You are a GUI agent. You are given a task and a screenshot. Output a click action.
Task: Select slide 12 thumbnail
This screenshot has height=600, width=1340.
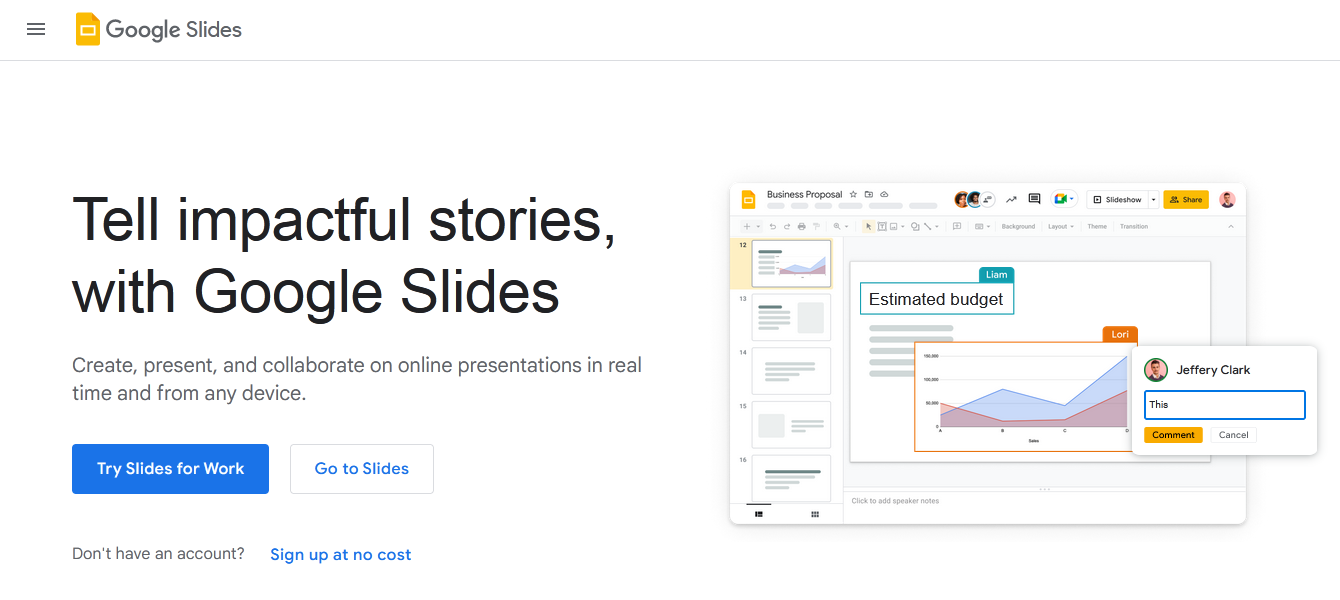tap(791, 264)
